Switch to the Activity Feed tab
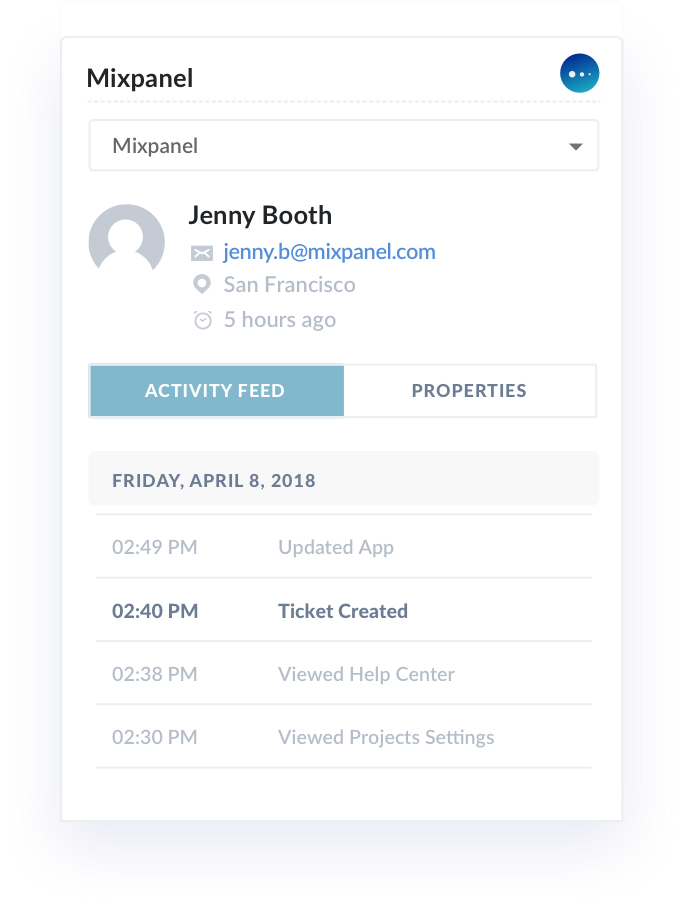 (215, 391)
